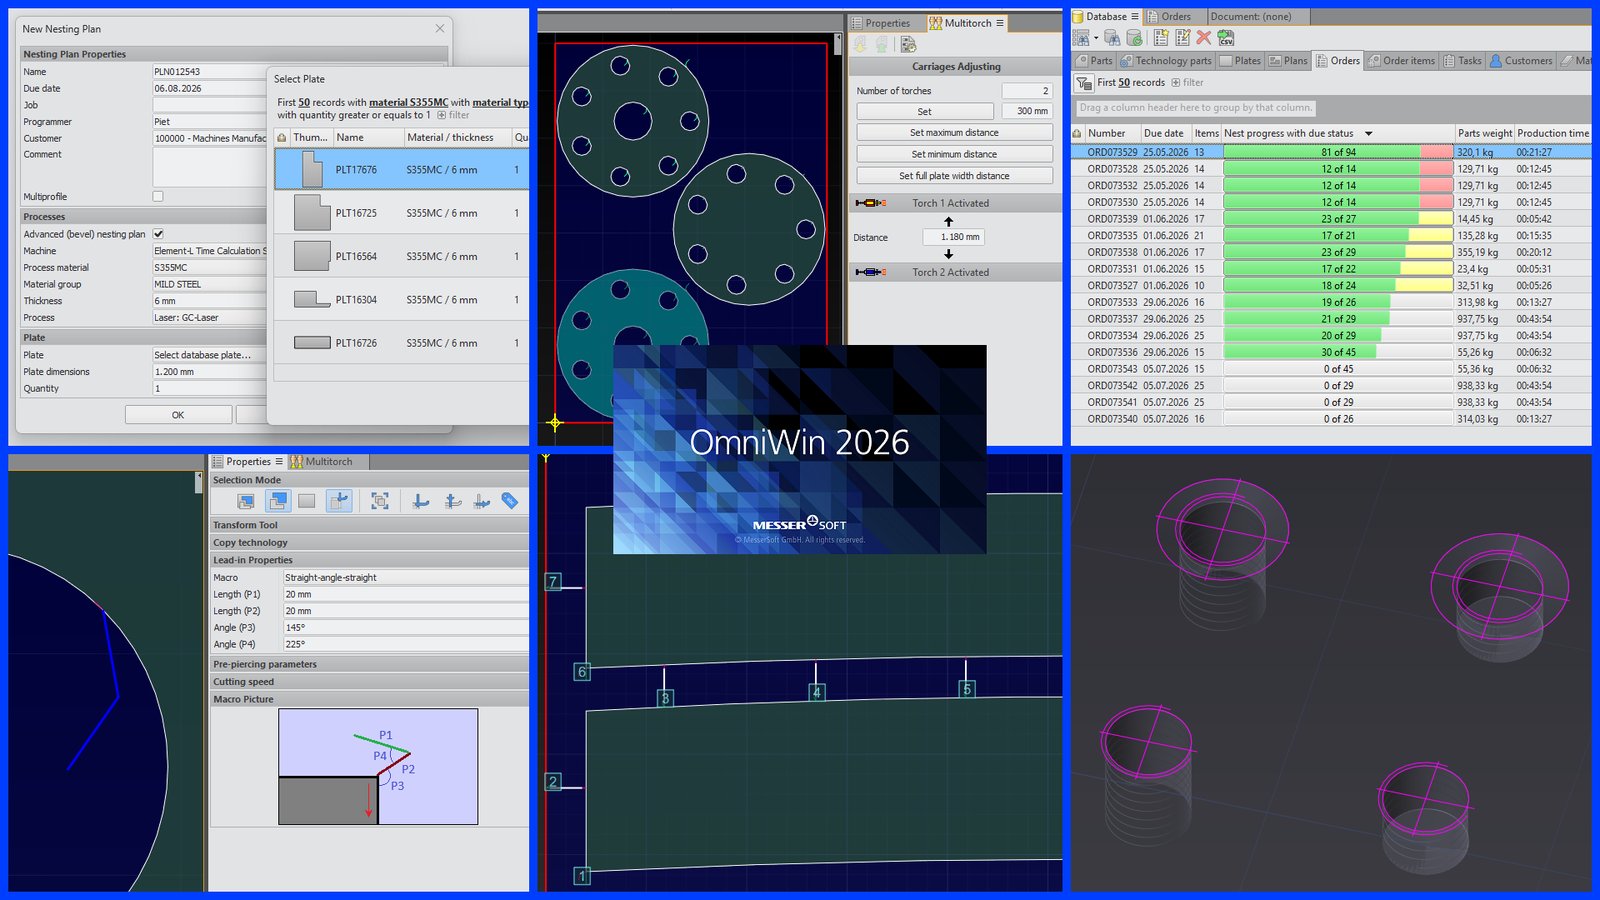This screenshot has width=1600, height=900.
Task: Click the new order icon with star
Action: coord(1161,38)
